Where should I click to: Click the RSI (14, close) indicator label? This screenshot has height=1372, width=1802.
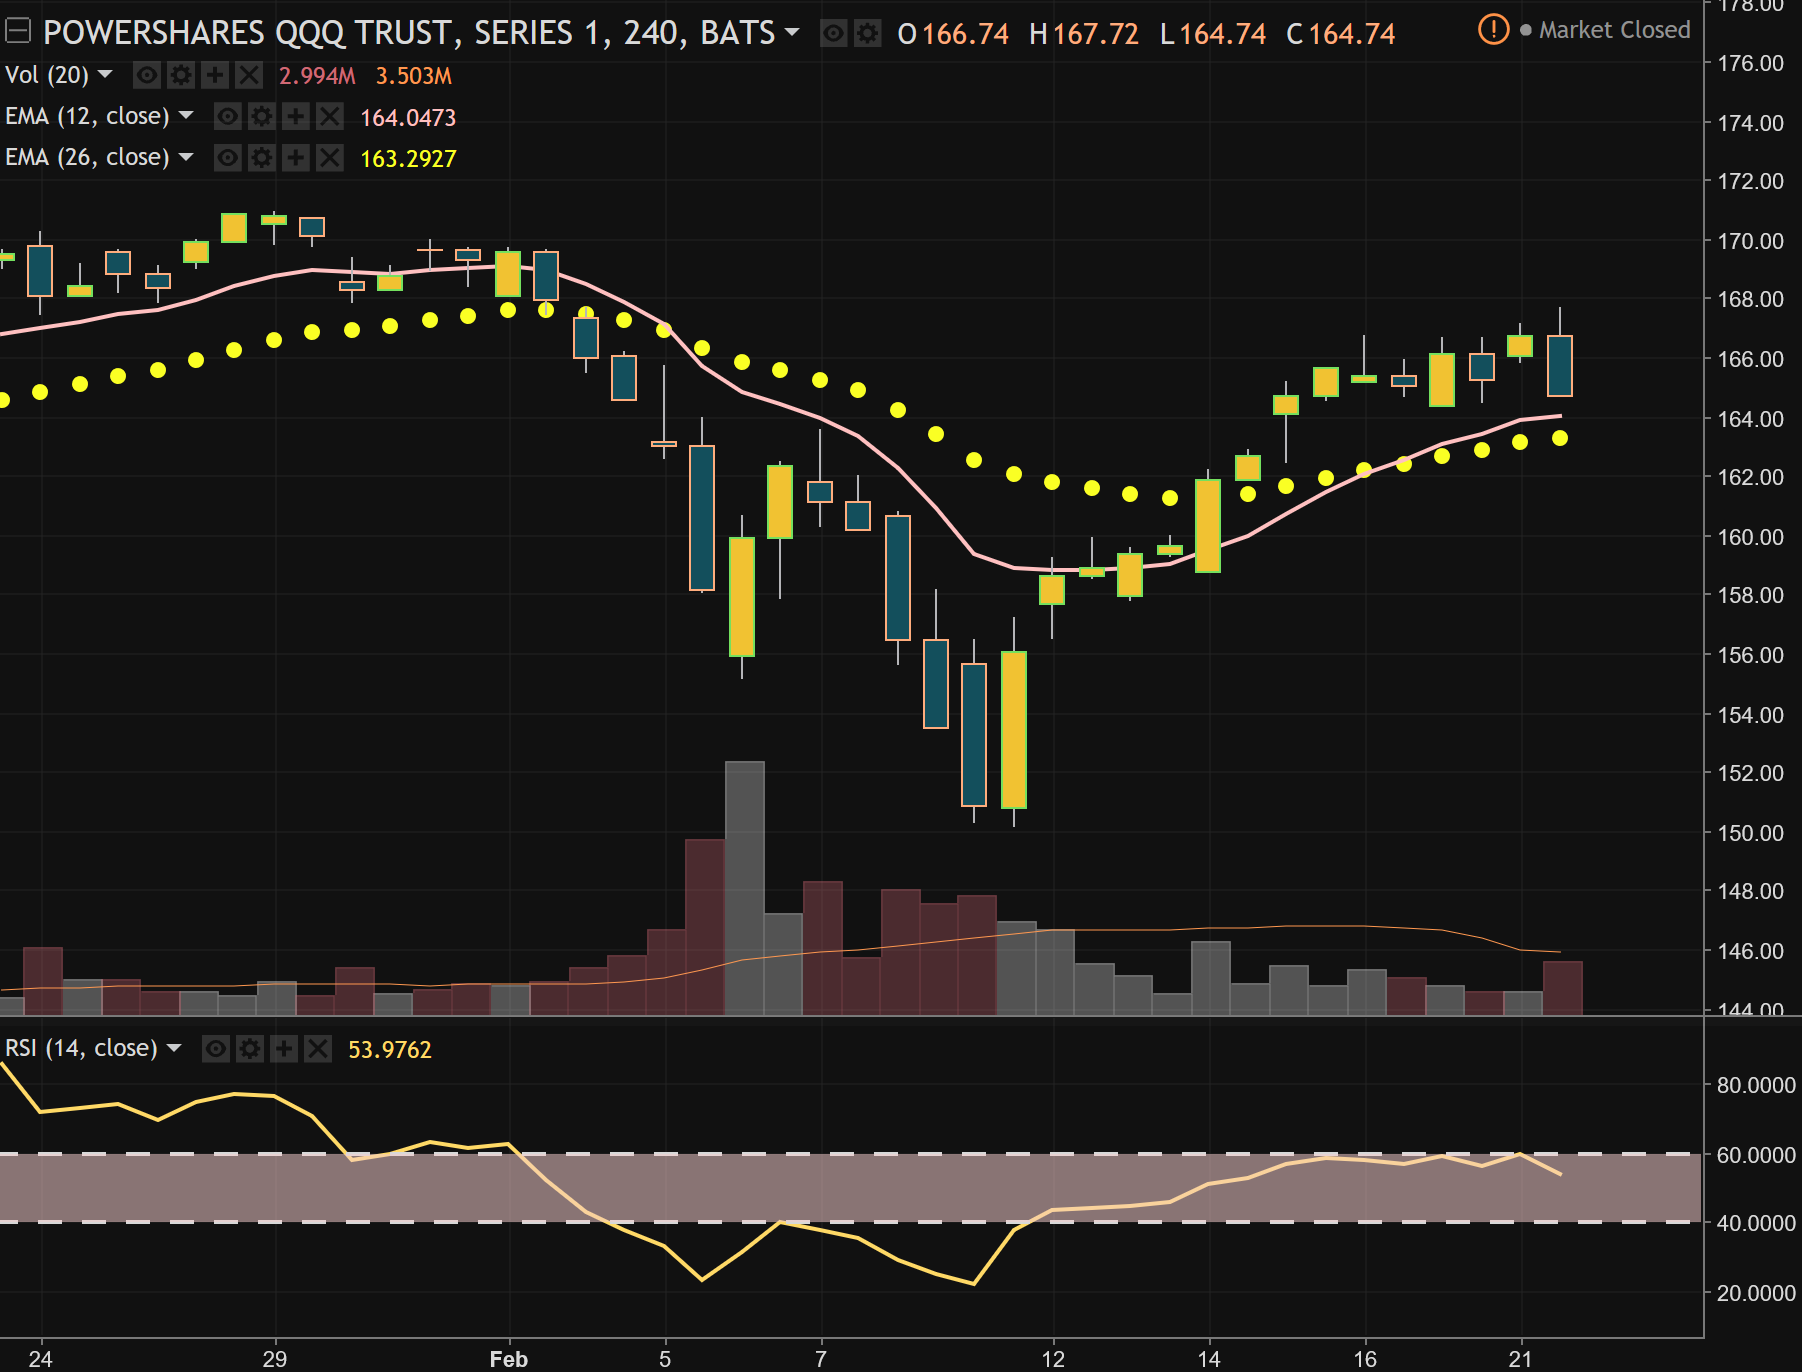81,1048
